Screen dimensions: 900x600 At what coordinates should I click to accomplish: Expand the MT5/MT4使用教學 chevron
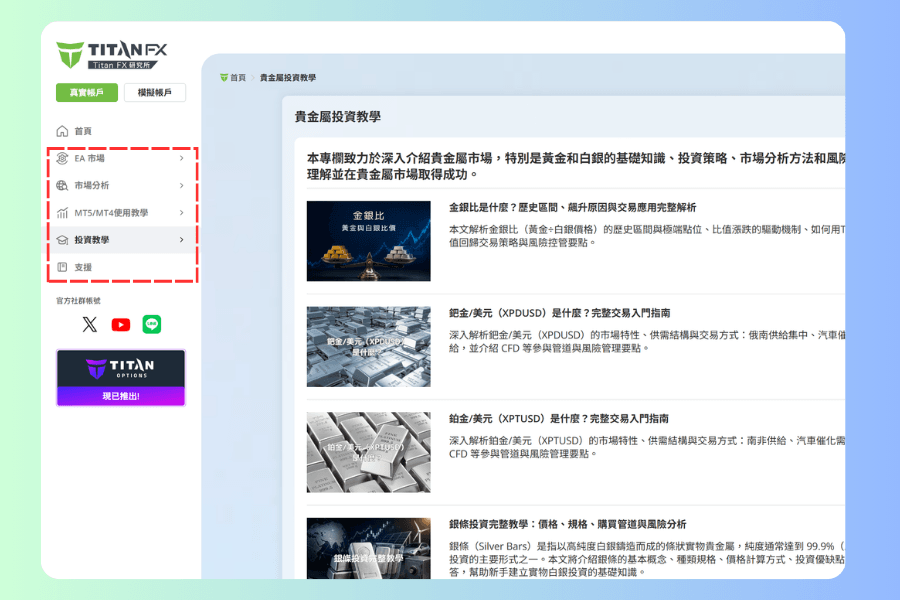click(181, 212)
